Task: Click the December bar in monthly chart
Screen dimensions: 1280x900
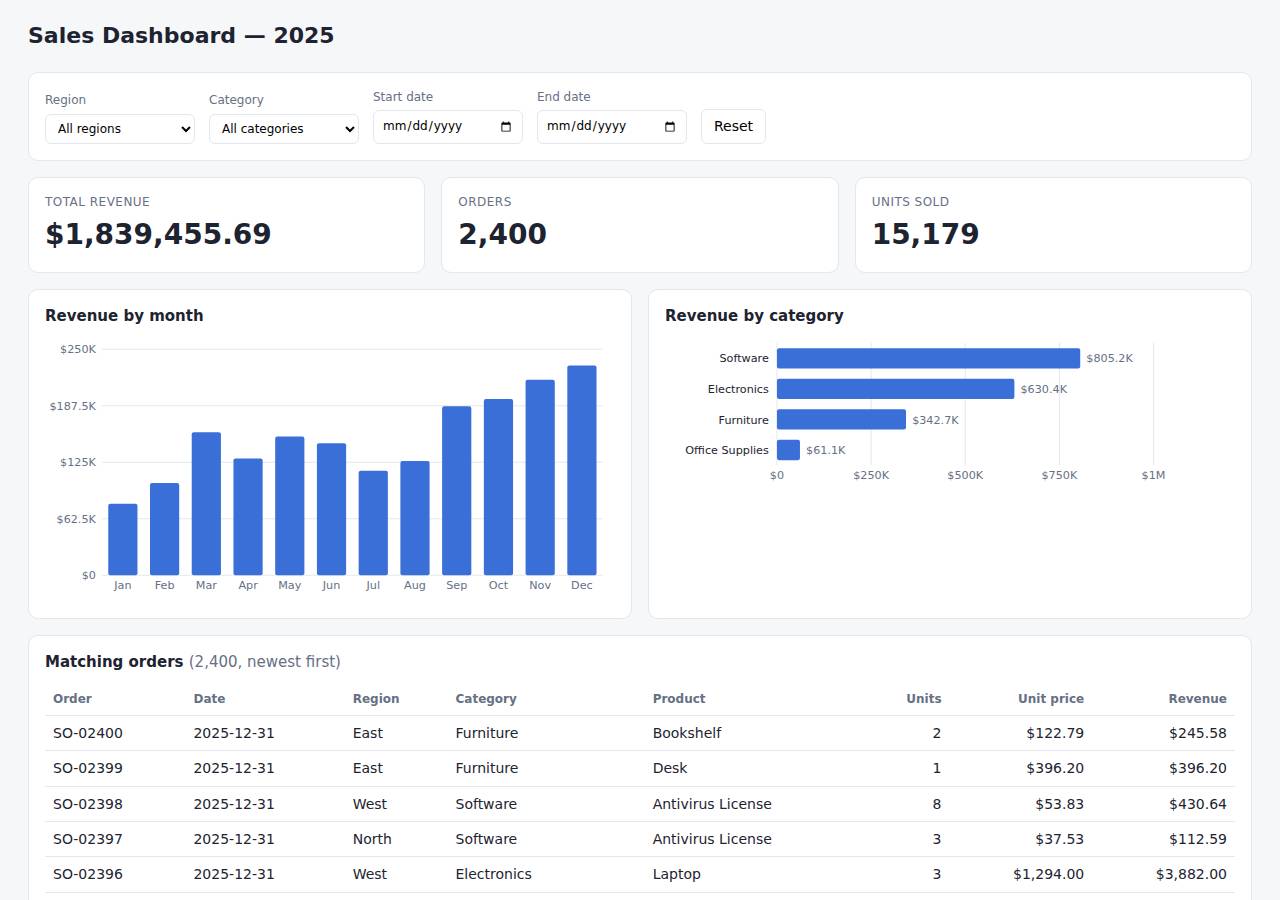Action: (x=582, y=470)
